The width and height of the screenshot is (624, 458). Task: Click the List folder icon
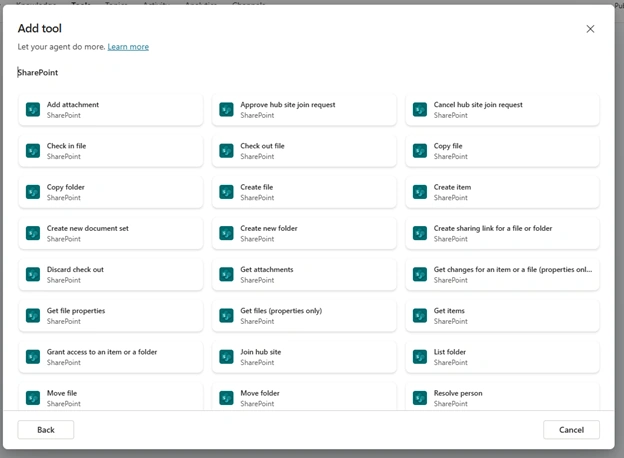coord(420,357)
